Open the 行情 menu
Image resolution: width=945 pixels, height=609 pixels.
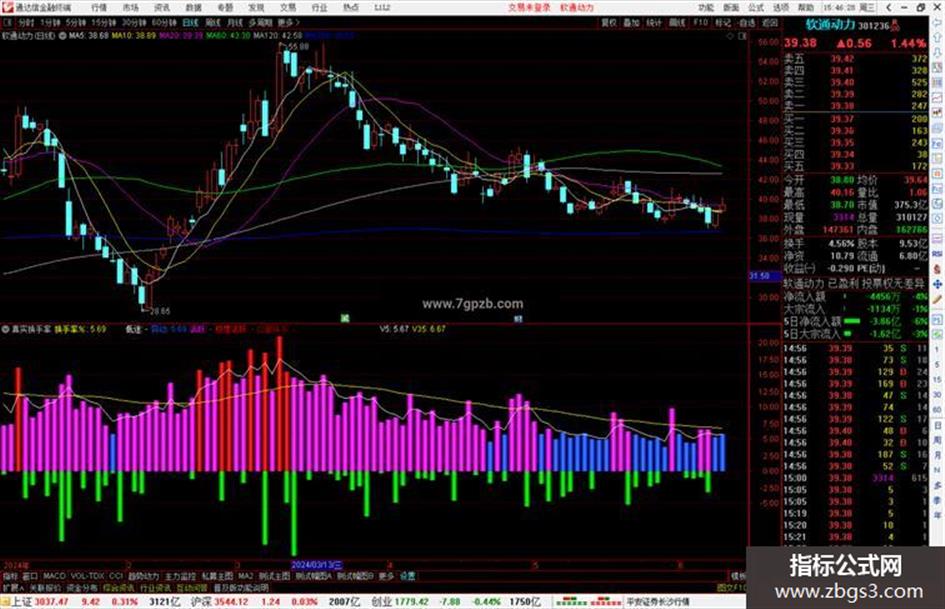point(99,7)
